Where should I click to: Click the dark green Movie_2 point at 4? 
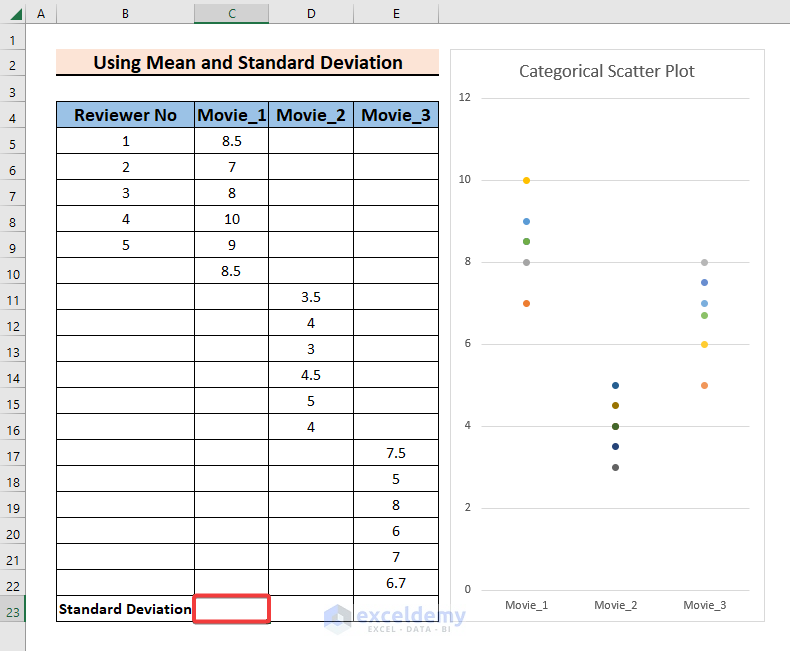[x=615, y=427]
